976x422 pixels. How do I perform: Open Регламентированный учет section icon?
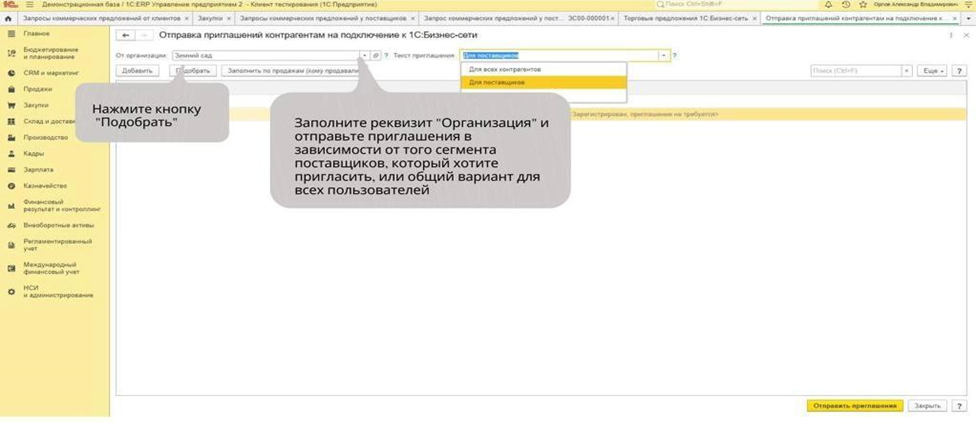click(x=11, y=245)
